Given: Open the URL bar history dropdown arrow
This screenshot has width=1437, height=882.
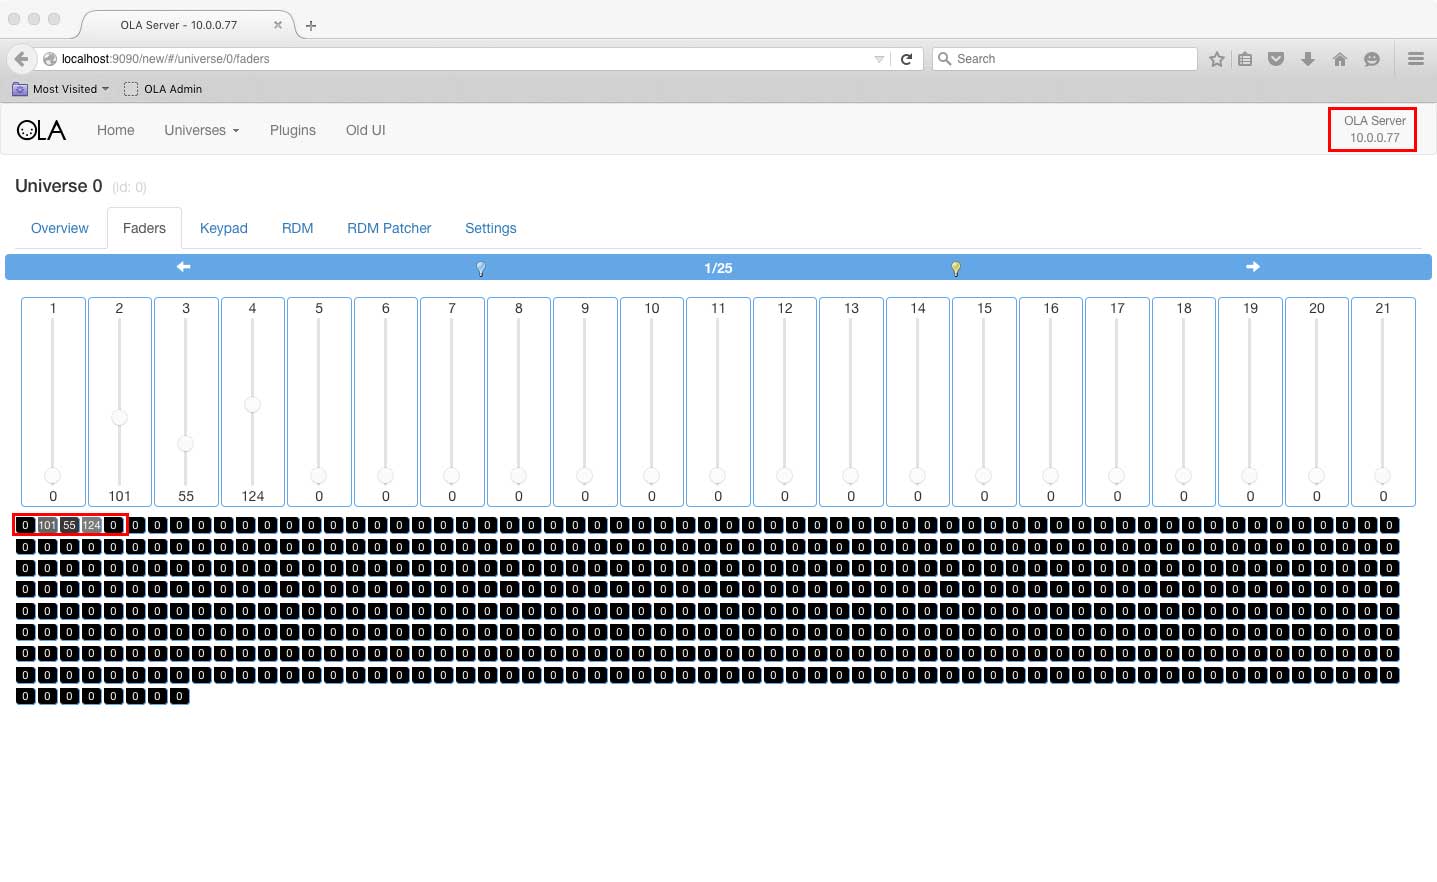Looking at the screenshot, I should [879, 59].
